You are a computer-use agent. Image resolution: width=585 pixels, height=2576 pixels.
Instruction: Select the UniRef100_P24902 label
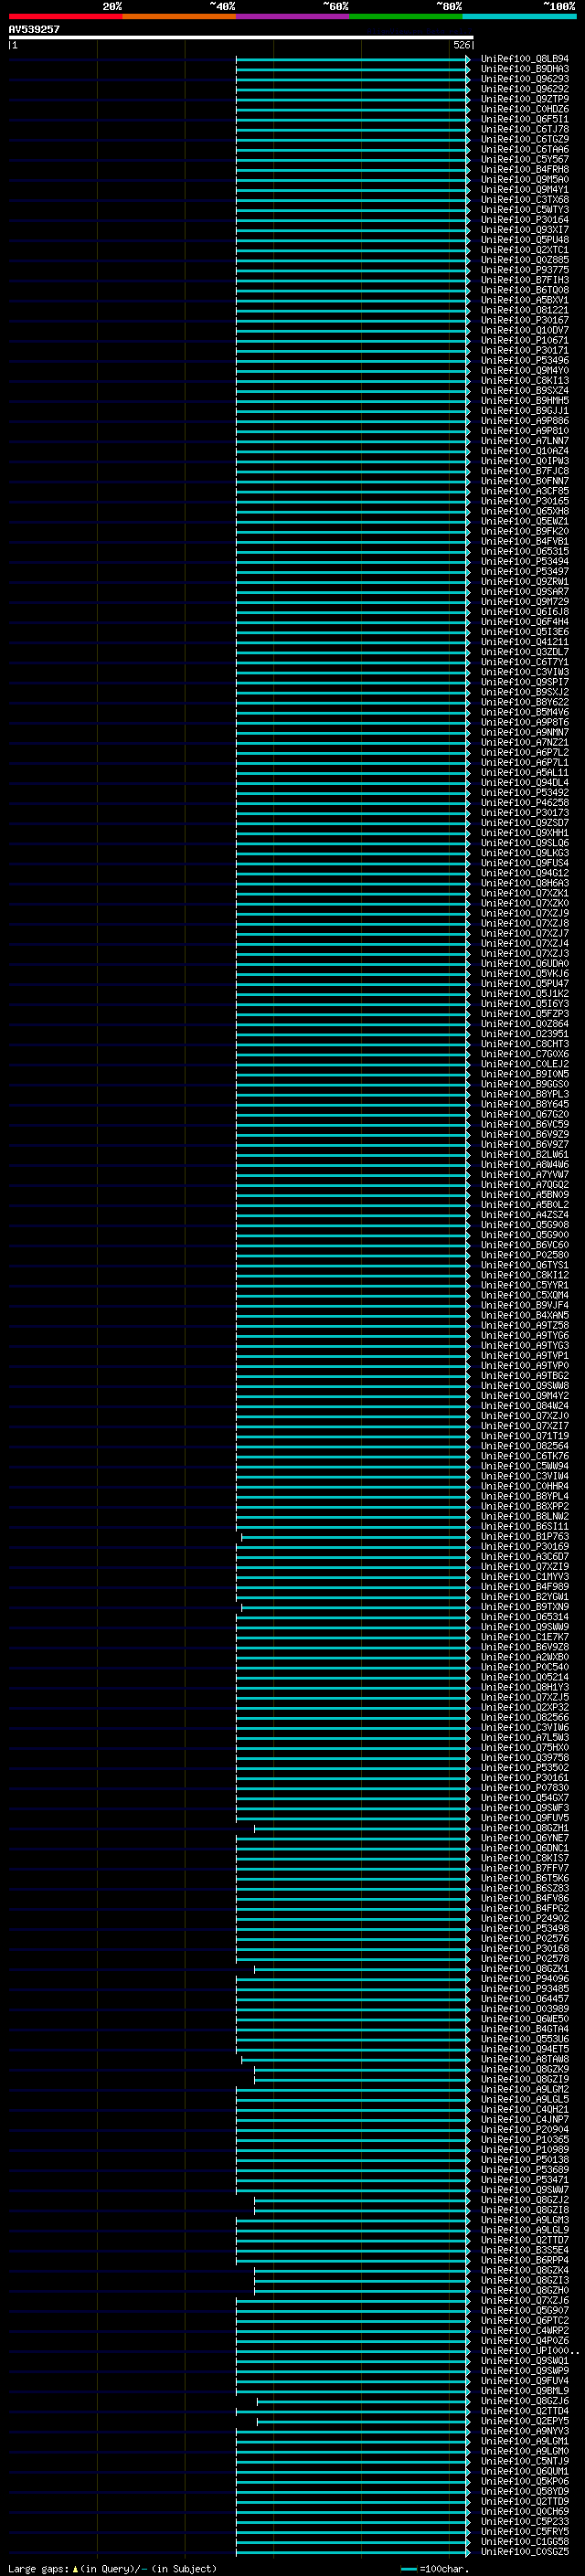[525, 1918]
